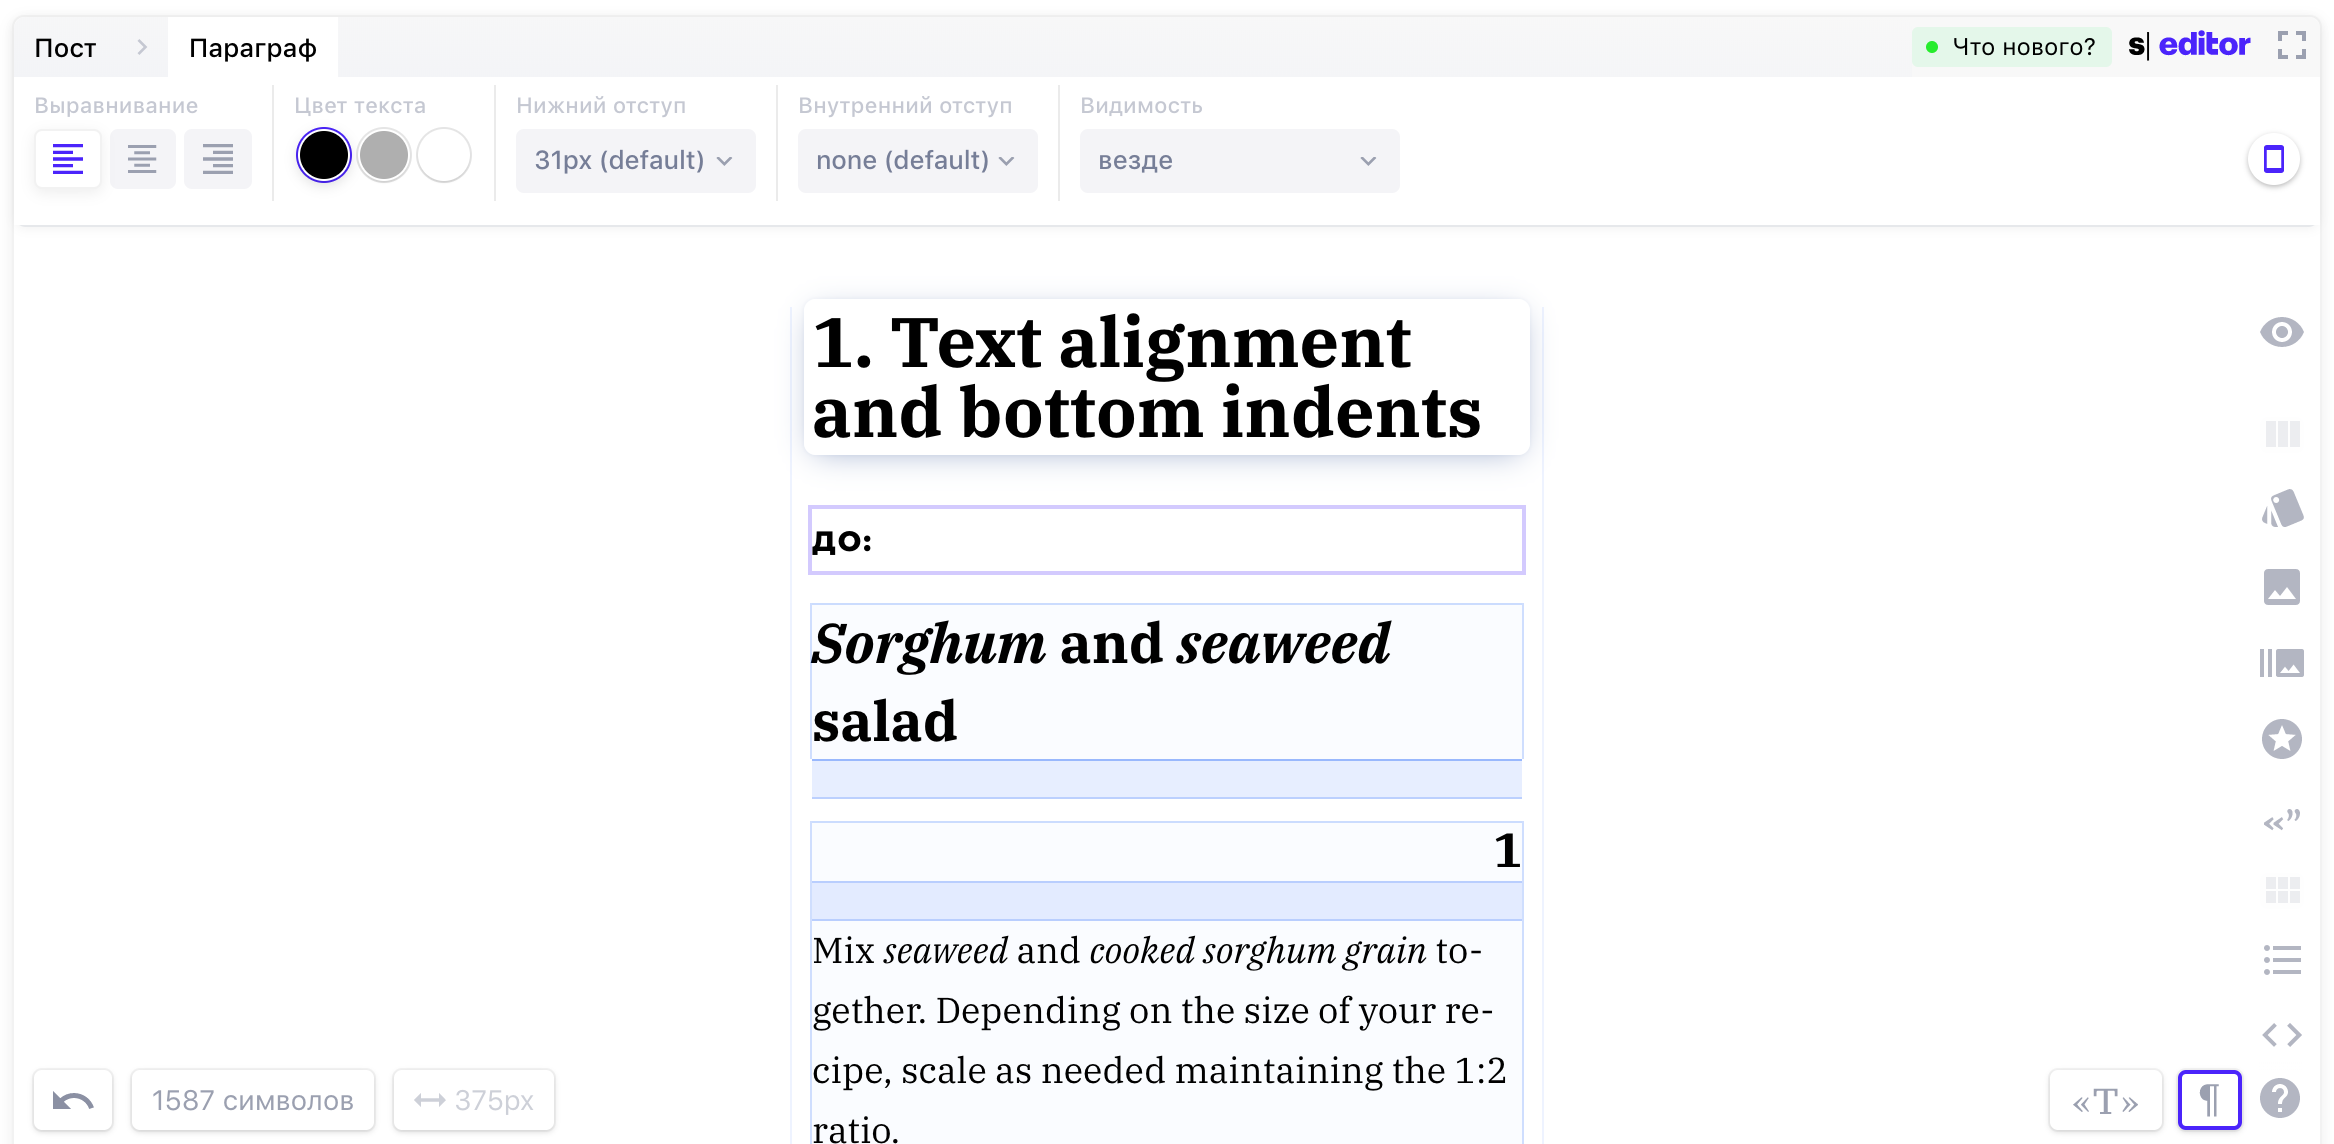The width and height of the screenshot is (2334, 1144).
Task: Open Что нового? announcements
Action: point(2011,46)
